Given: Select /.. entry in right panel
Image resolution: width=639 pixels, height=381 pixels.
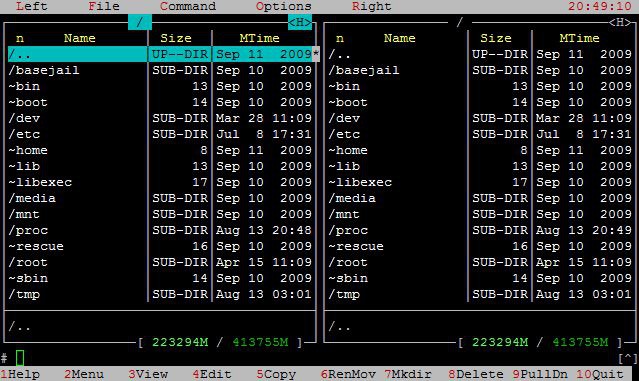Looking at the screenshot, I should pyautogui.click(x=480, y=54).
